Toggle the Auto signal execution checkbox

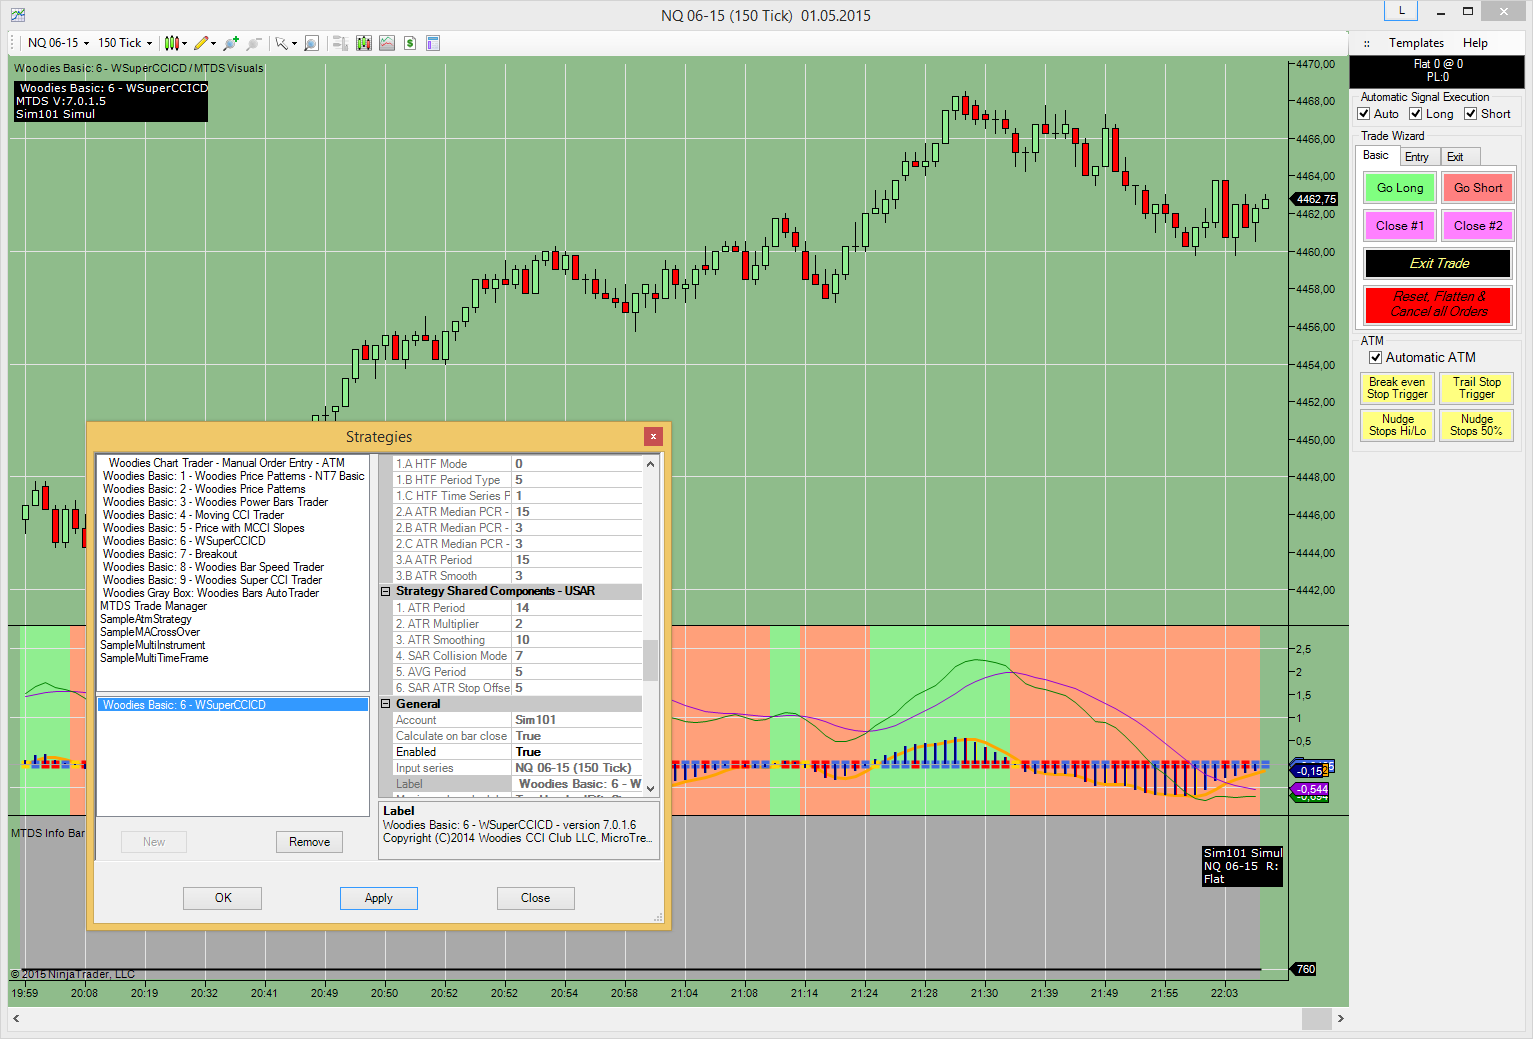1364,114
